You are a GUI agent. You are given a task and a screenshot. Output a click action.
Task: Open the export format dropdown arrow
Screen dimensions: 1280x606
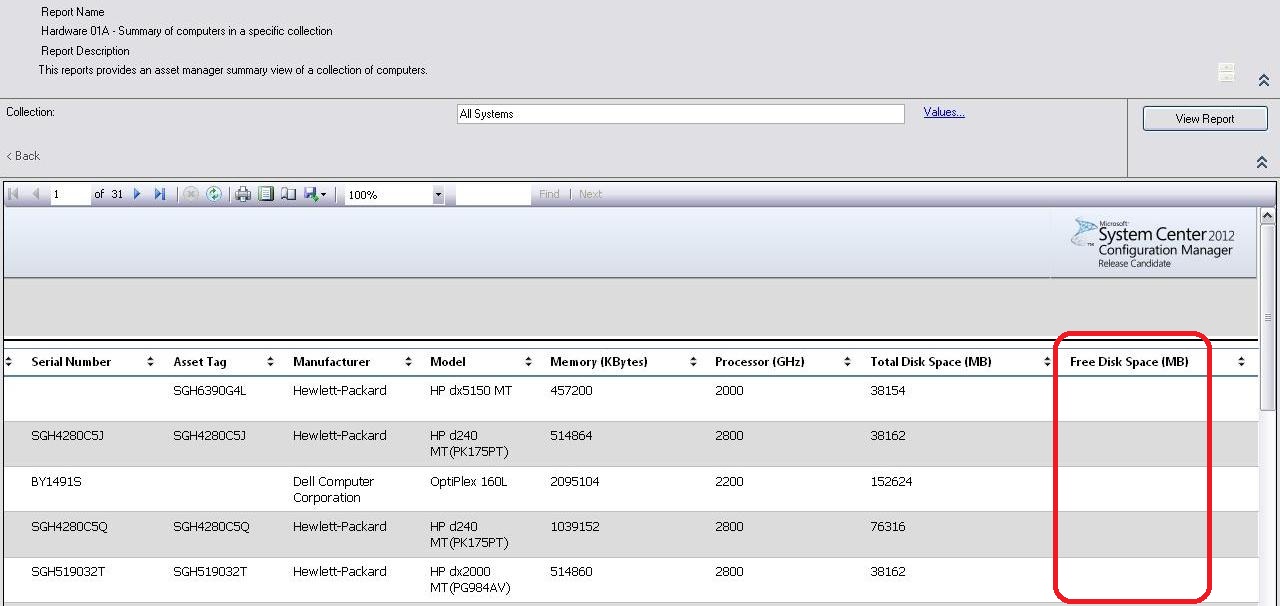click(x=325, y=194)
